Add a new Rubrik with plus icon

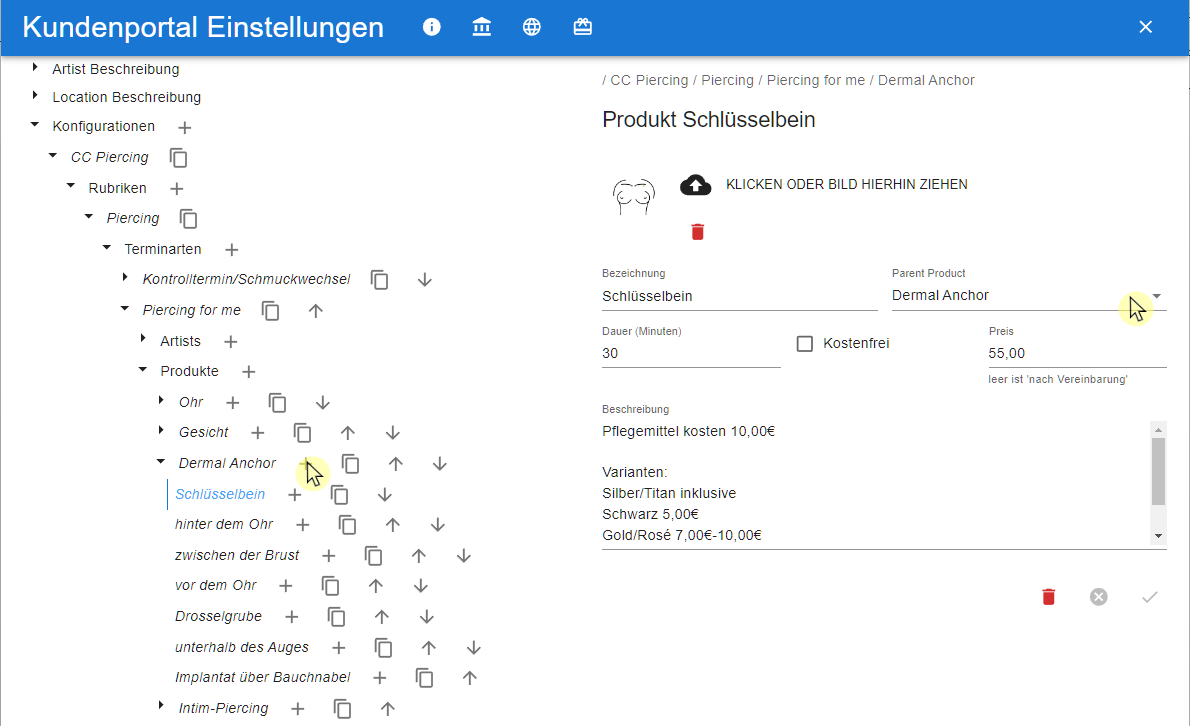[176, 189]
